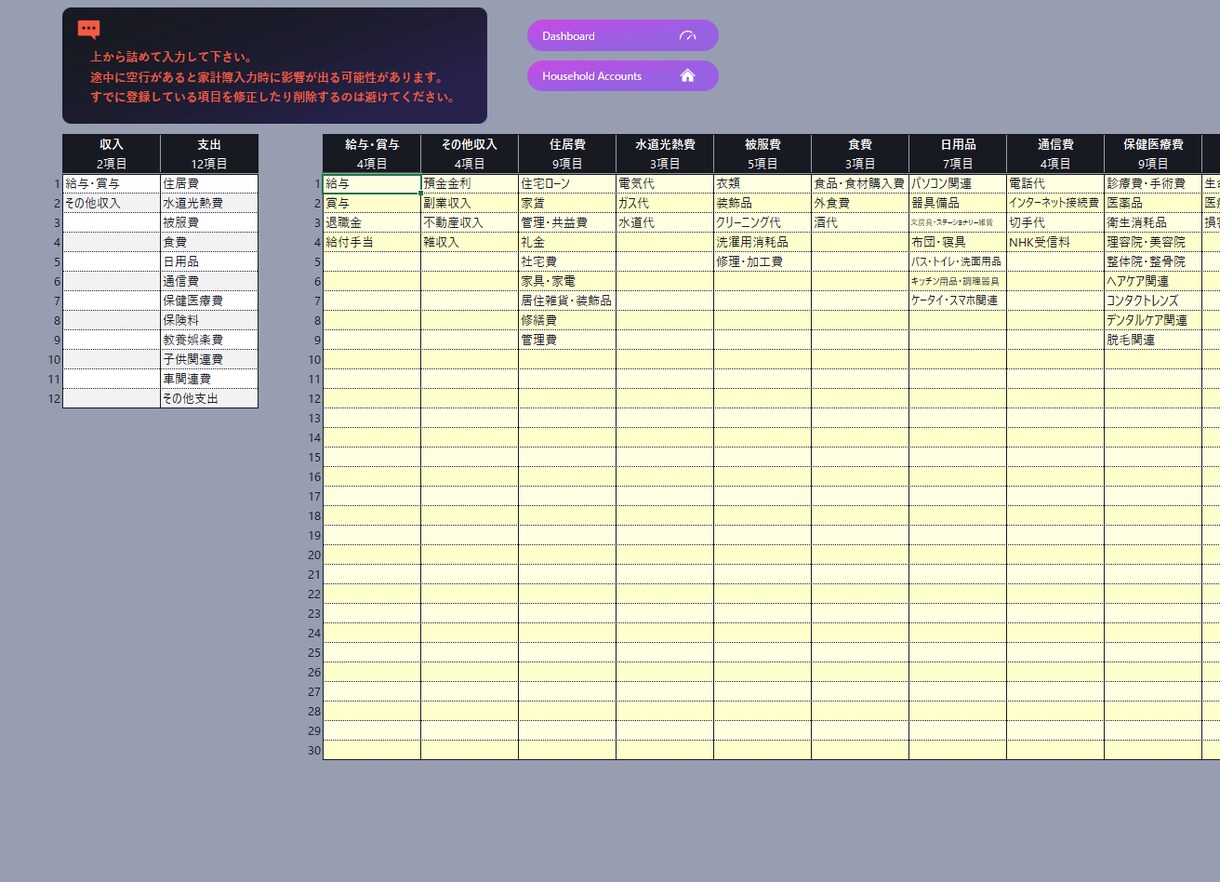Click the 不動産収入 cell

(x=470, y=223)
